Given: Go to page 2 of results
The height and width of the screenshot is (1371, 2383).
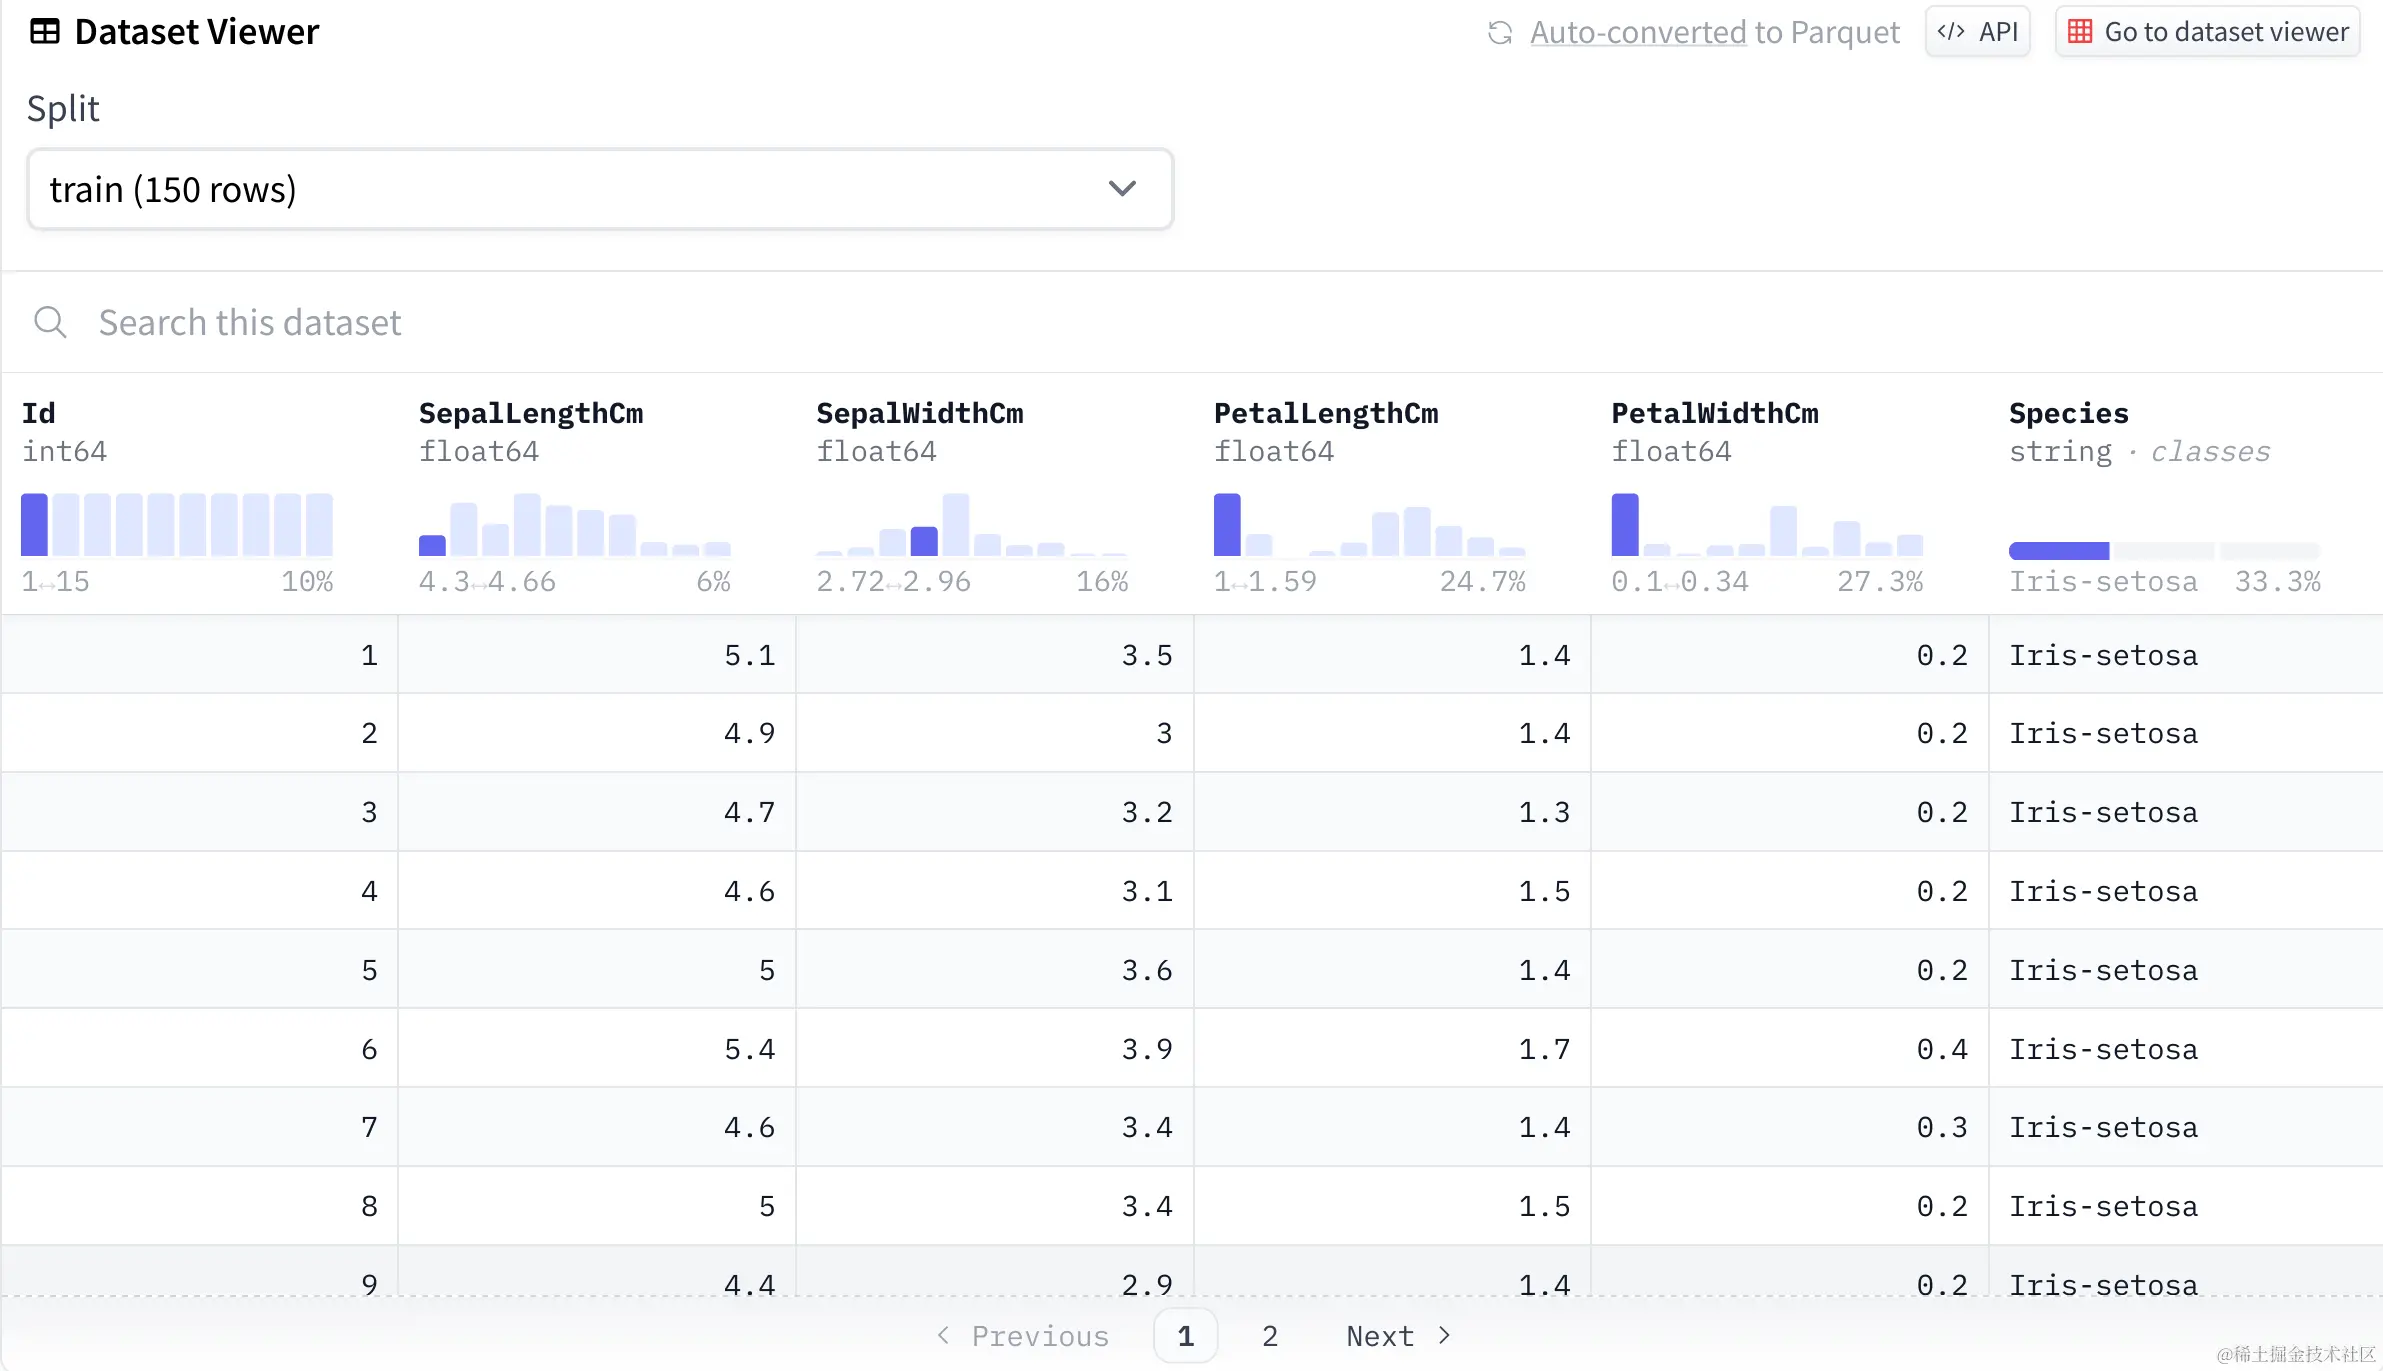Looking at the screenshot, I should 1270,1336.
